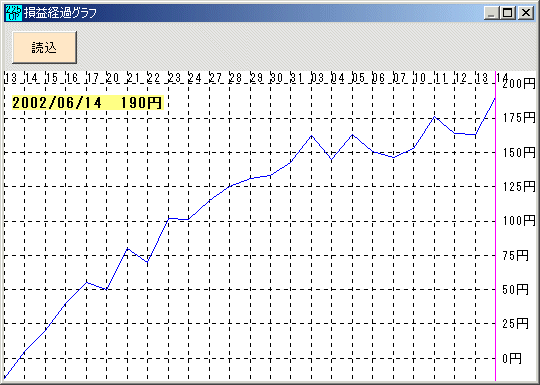Image resolution: width=540 pixels, height=385 pixels.
Task: Click the date label 03 on top axis
Action: click(x=318, y=78)
